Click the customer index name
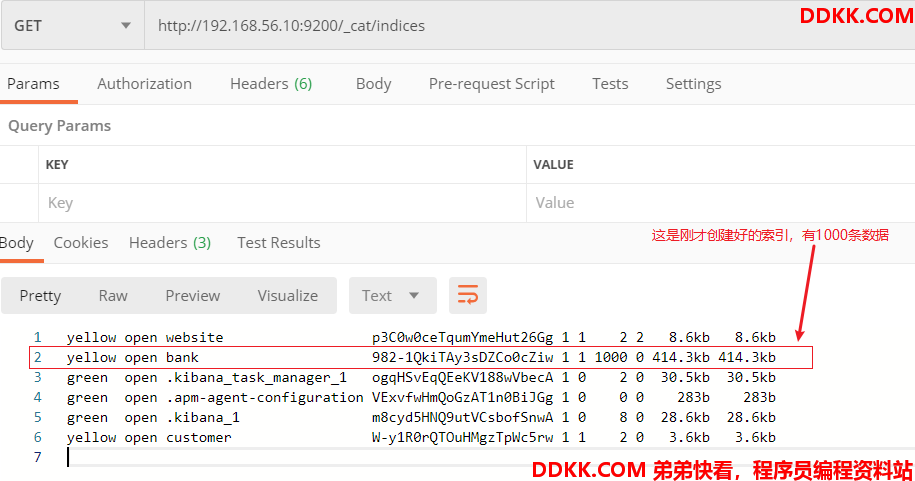This screenshot has height=481, width=915. pos(198,437)
